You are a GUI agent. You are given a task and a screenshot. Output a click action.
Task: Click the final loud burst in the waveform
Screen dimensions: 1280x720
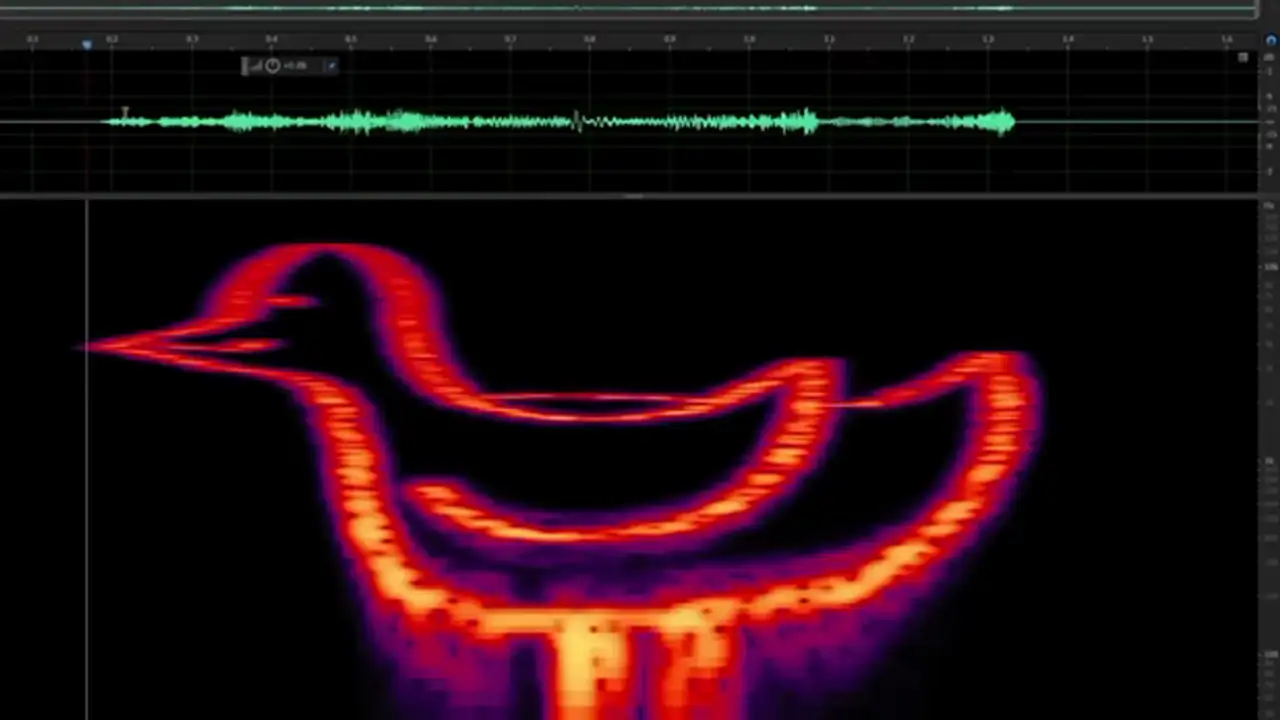[x=1000, y=122]
